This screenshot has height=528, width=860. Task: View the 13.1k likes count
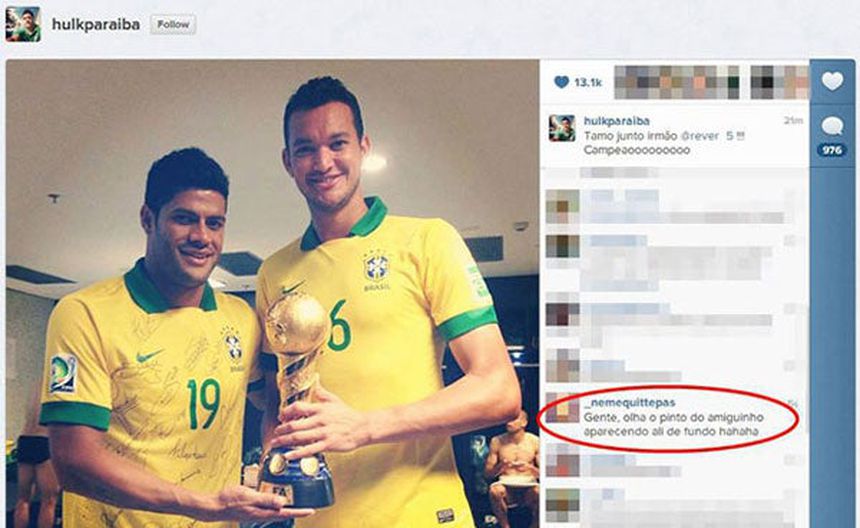pos(588,83)
